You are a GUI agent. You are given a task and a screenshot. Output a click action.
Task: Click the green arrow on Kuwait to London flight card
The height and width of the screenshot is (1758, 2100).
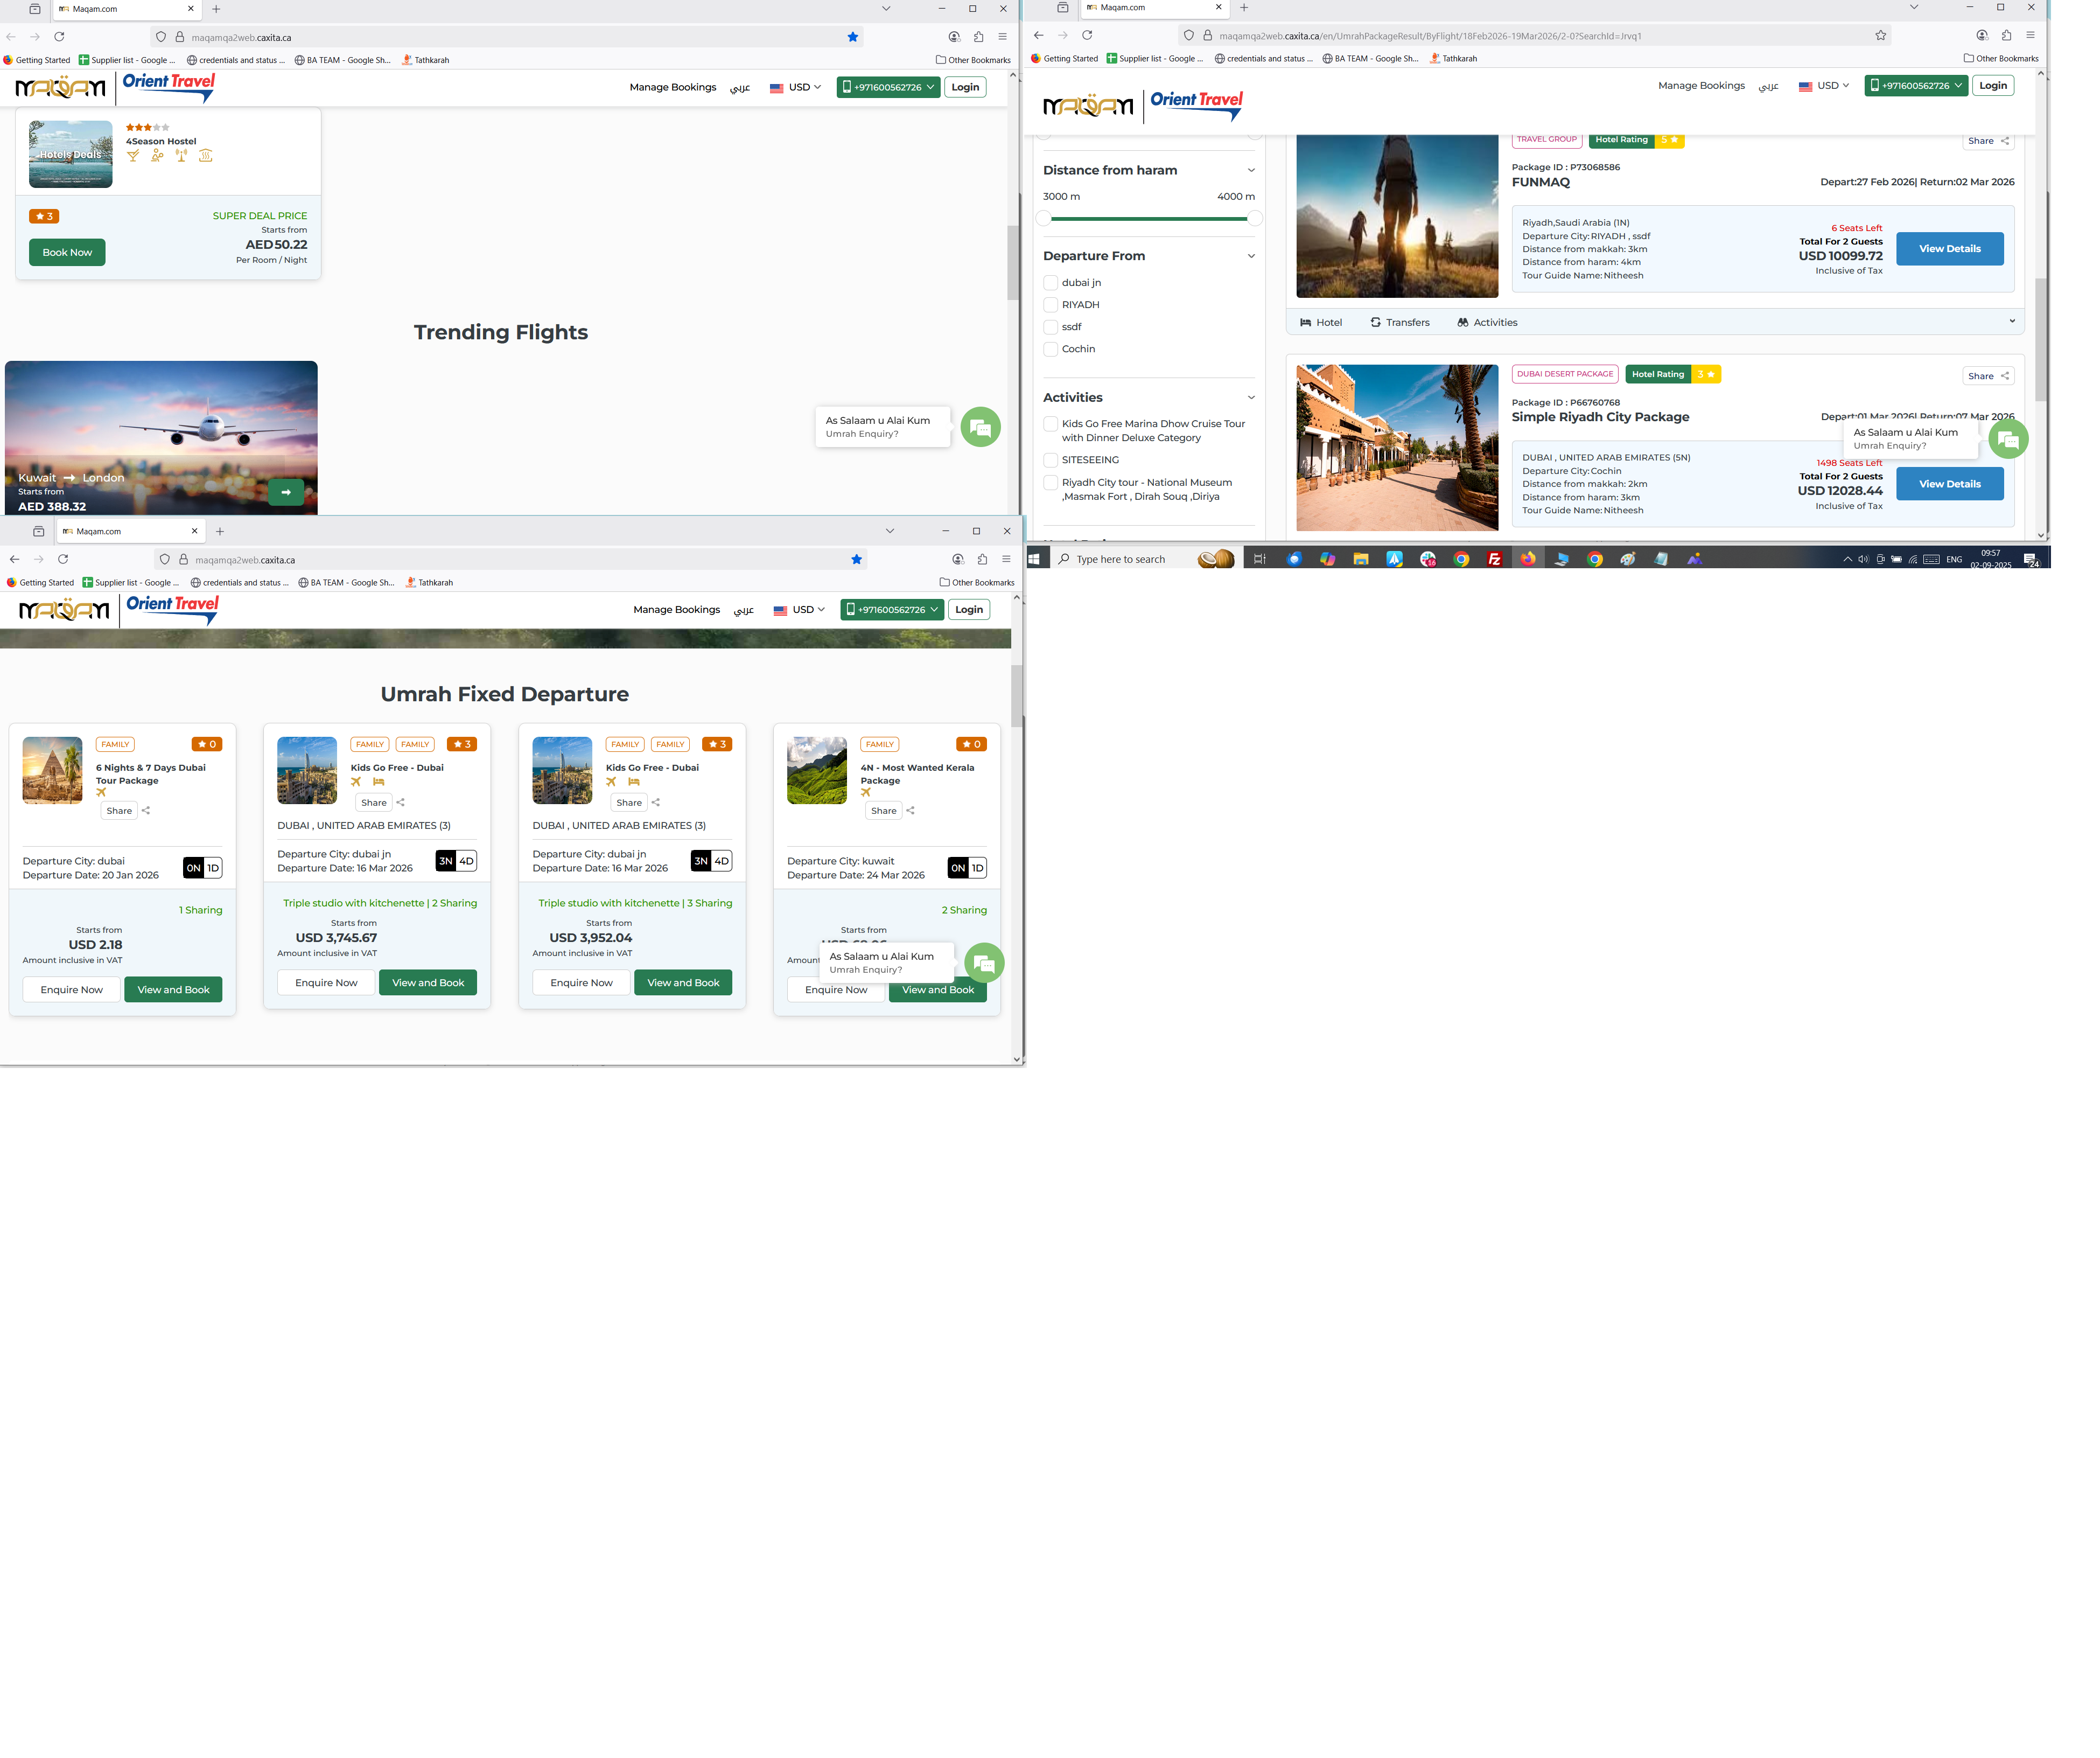pos(286,492)
